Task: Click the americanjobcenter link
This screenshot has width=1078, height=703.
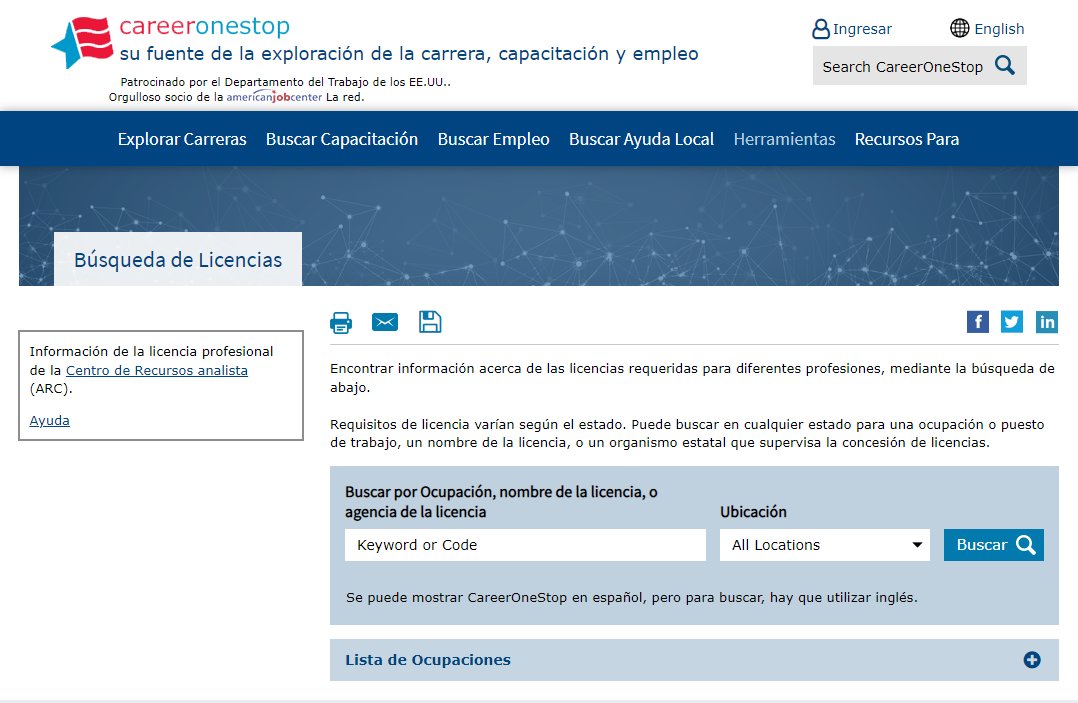Action: tap(274, 97)
